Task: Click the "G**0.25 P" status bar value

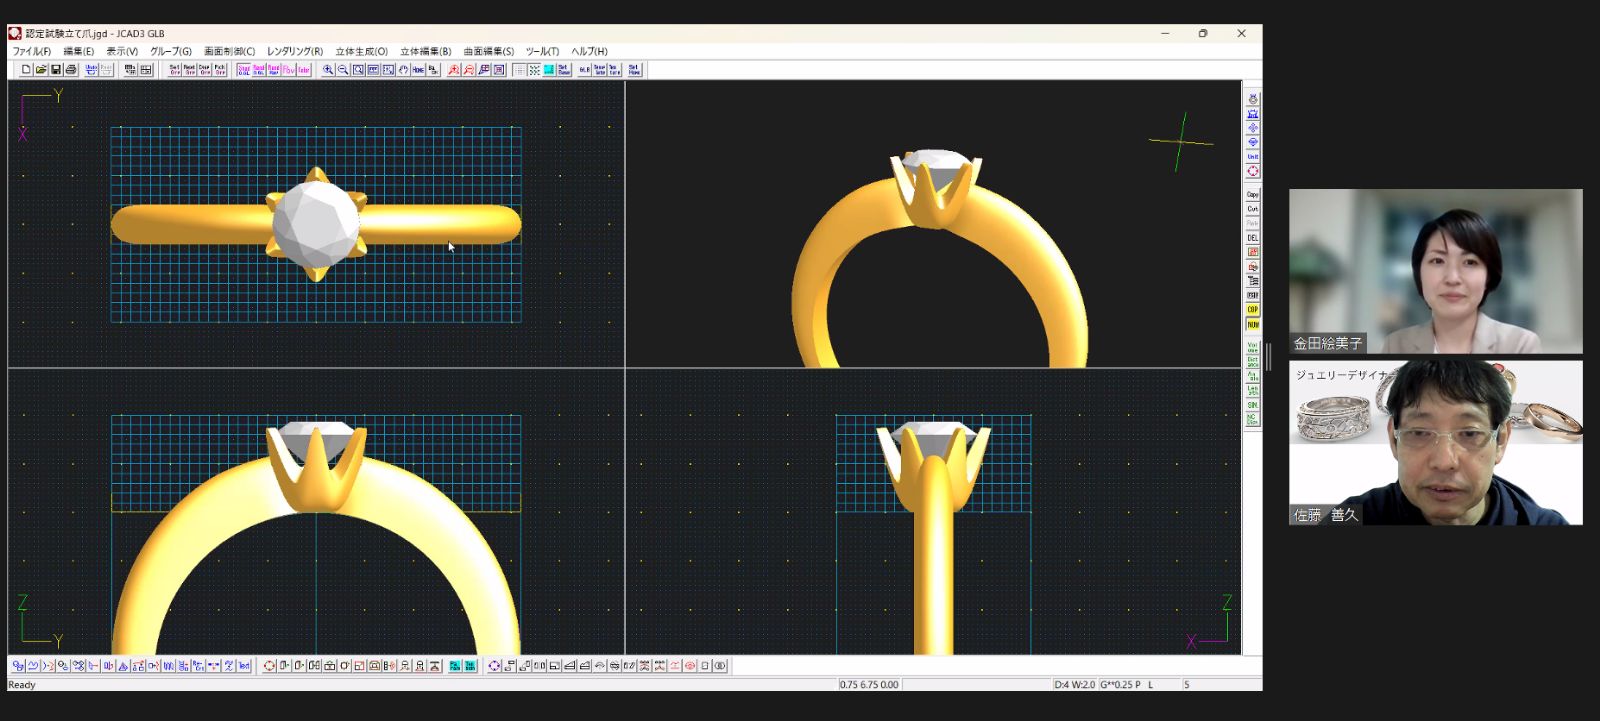Action: (x=1120, y=685)
